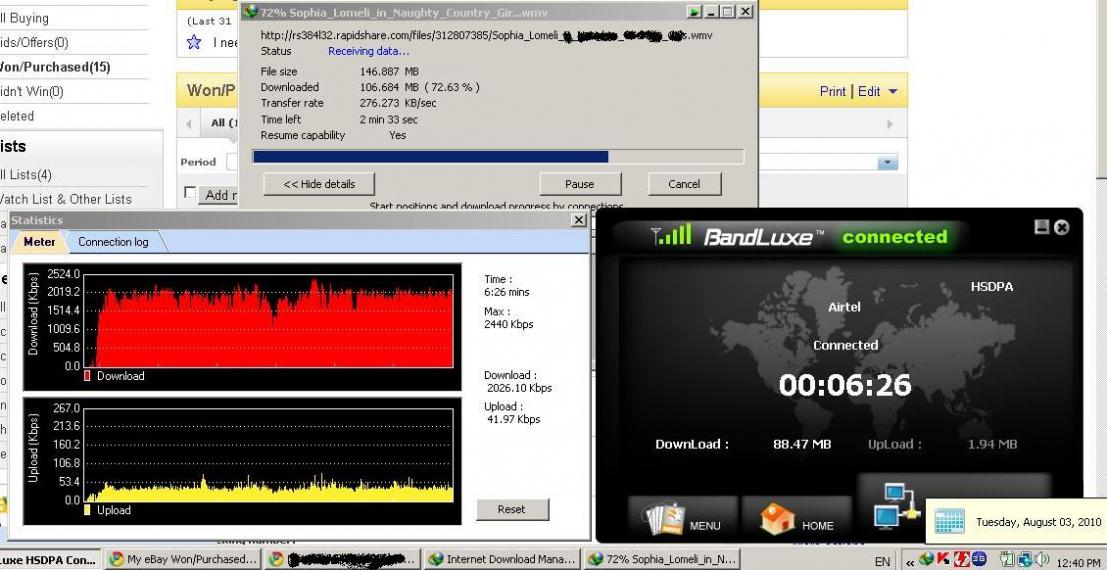Click the yellow Upload legend square
Screen dimensions: 1107x570
87,509
